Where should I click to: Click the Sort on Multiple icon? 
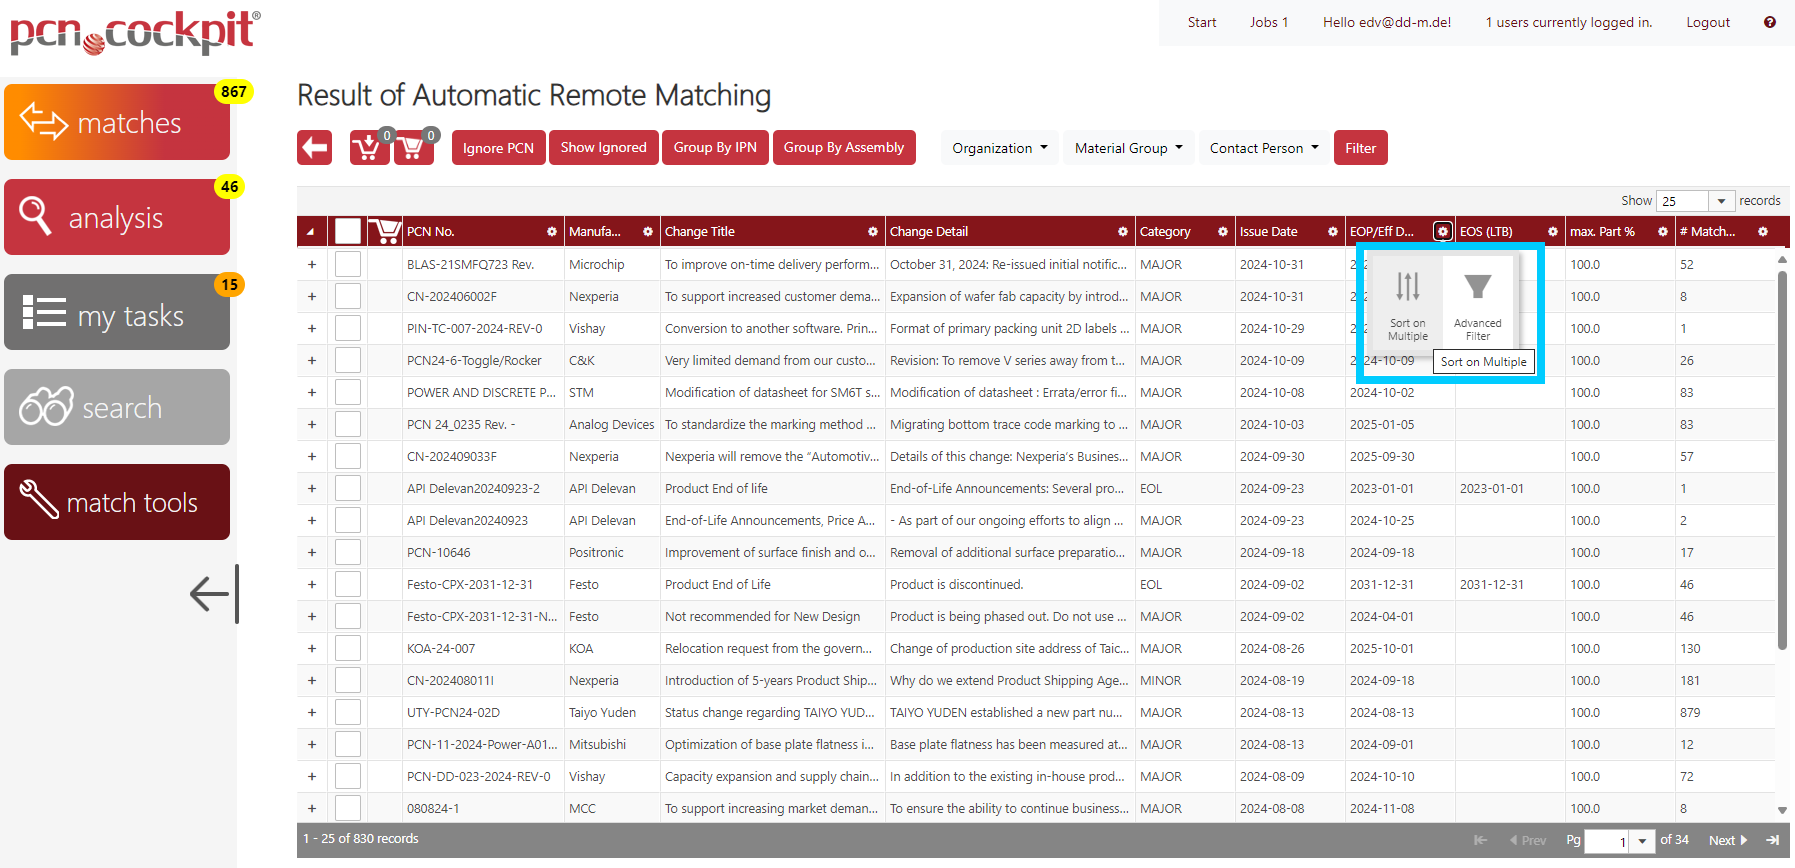1407,288
